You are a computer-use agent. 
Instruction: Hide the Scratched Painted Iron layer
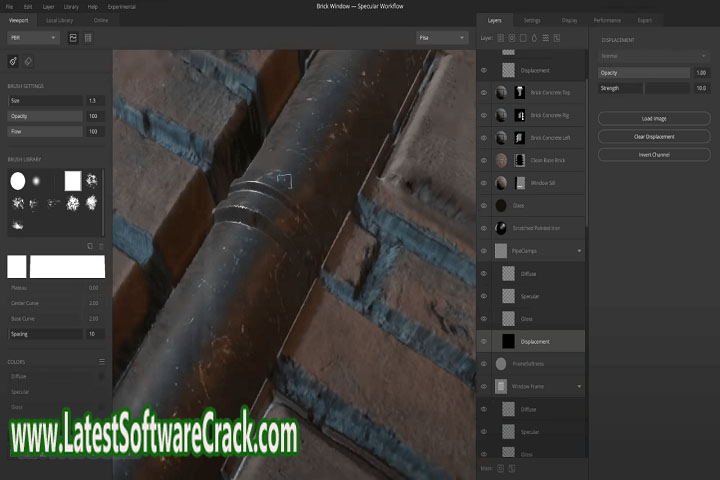(x=484, y=228)
